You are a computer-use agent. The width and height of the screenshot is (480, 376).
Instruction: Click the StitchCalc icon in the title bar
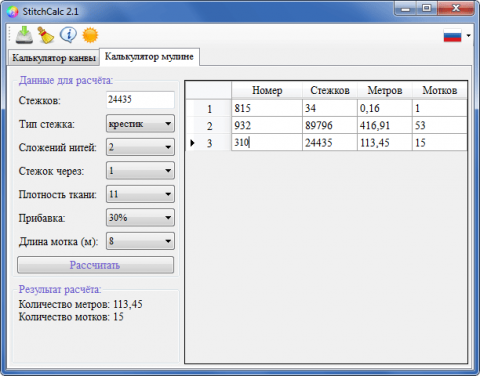point(12,12)
